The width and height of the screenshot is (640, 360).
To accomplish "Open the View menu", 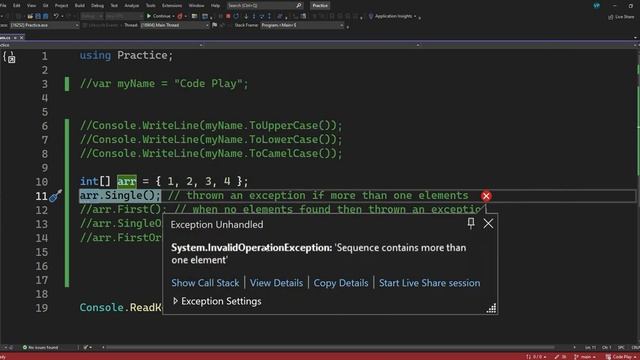I will click(x=31, y=6).
